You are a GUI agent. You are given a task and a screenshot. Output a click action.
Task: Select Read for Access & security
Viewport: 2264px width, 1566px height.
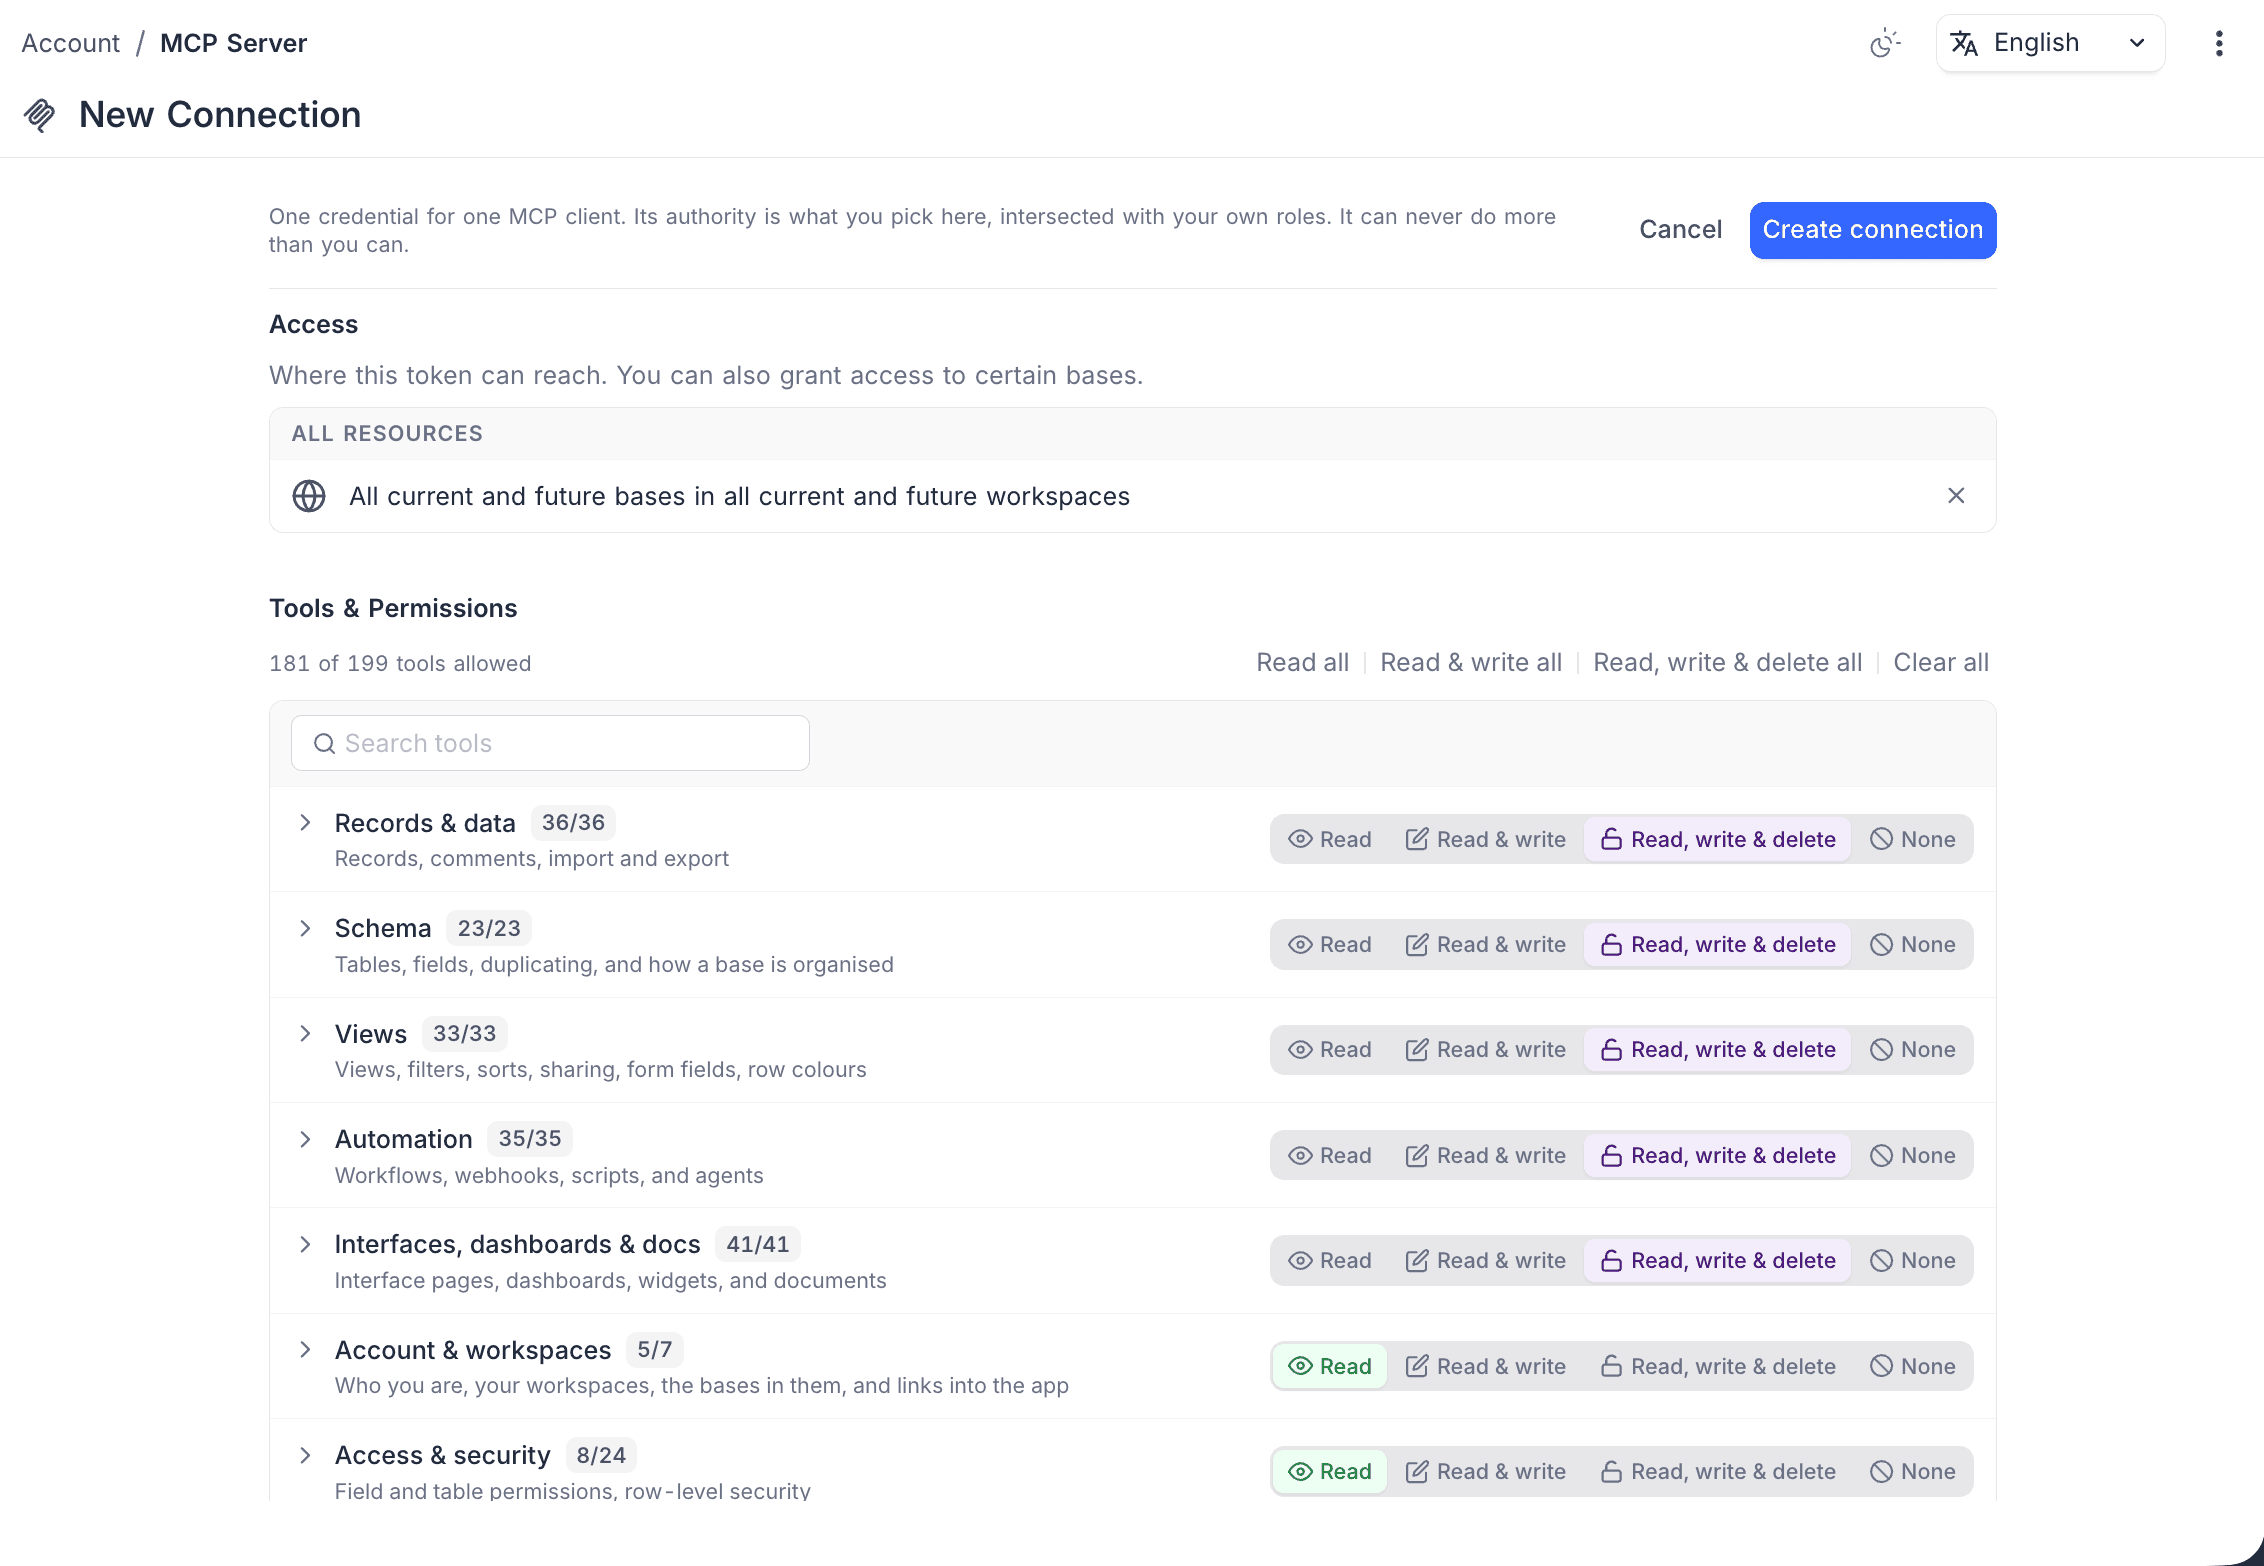pos(1330,1471)
